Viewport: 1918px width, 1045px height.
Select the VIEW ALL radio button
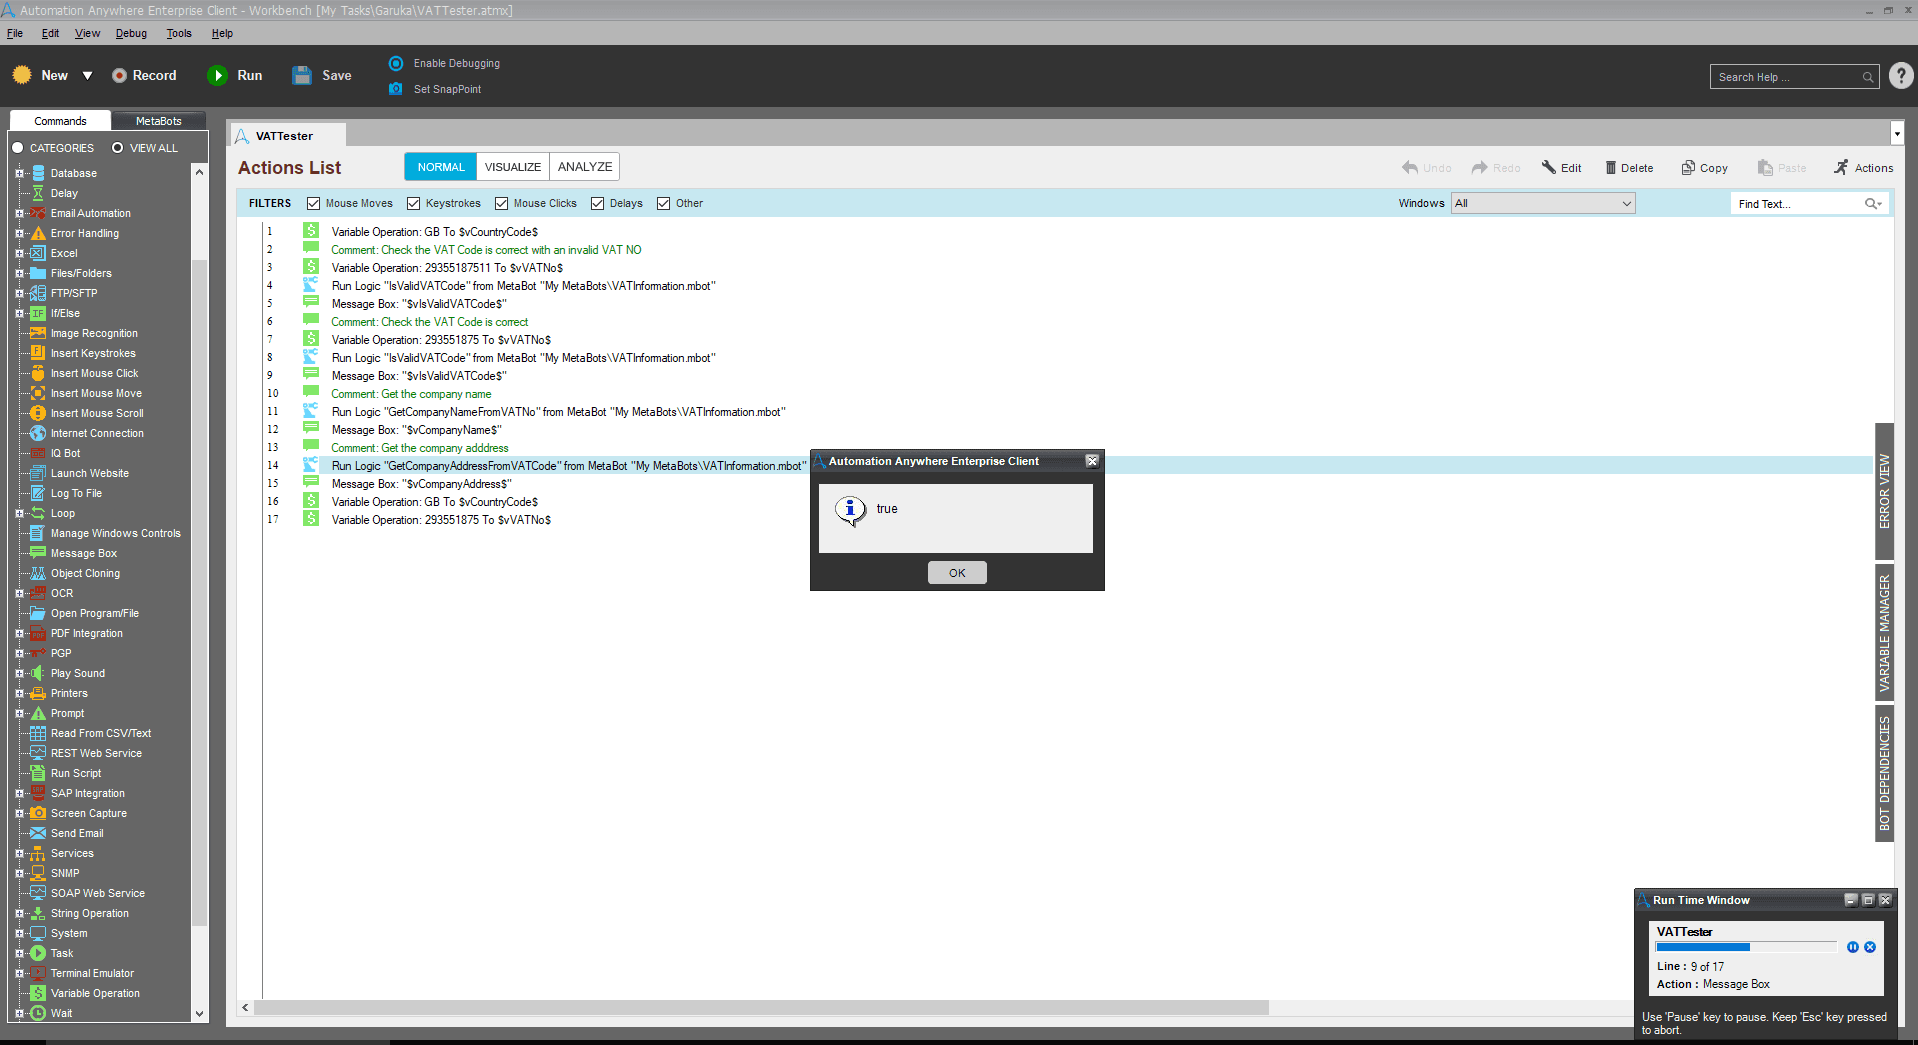click(117, 148)
